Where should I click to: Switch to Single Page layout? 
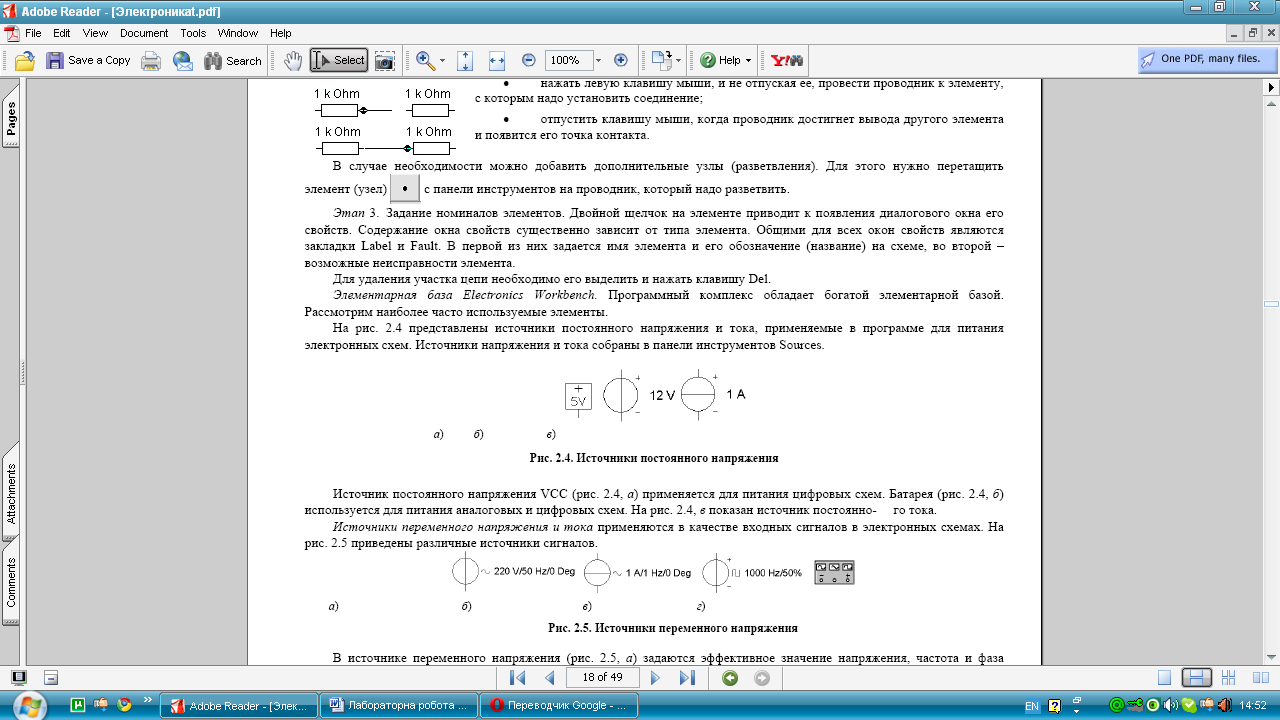coord(1163,678)
